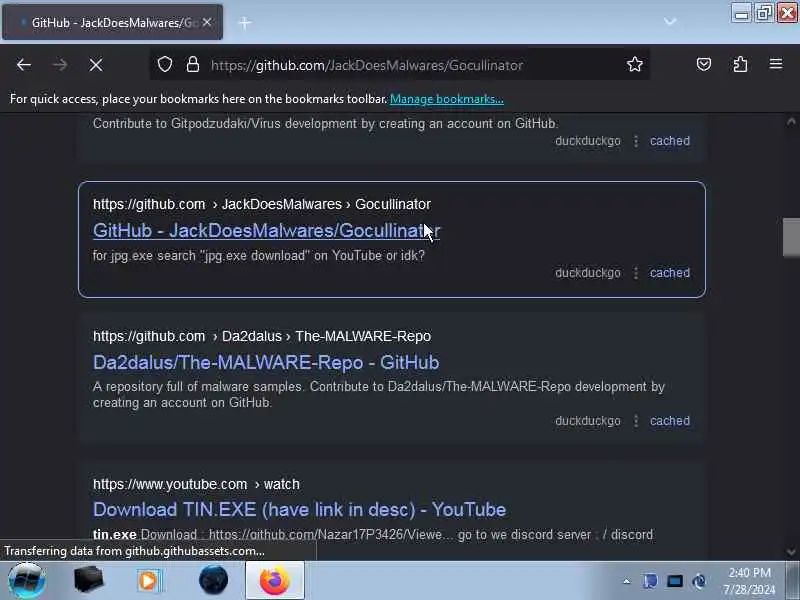800x600 pixels.
Task: Select the GitHub - JackDoesMalwares tab
Action: coord(112,22)
